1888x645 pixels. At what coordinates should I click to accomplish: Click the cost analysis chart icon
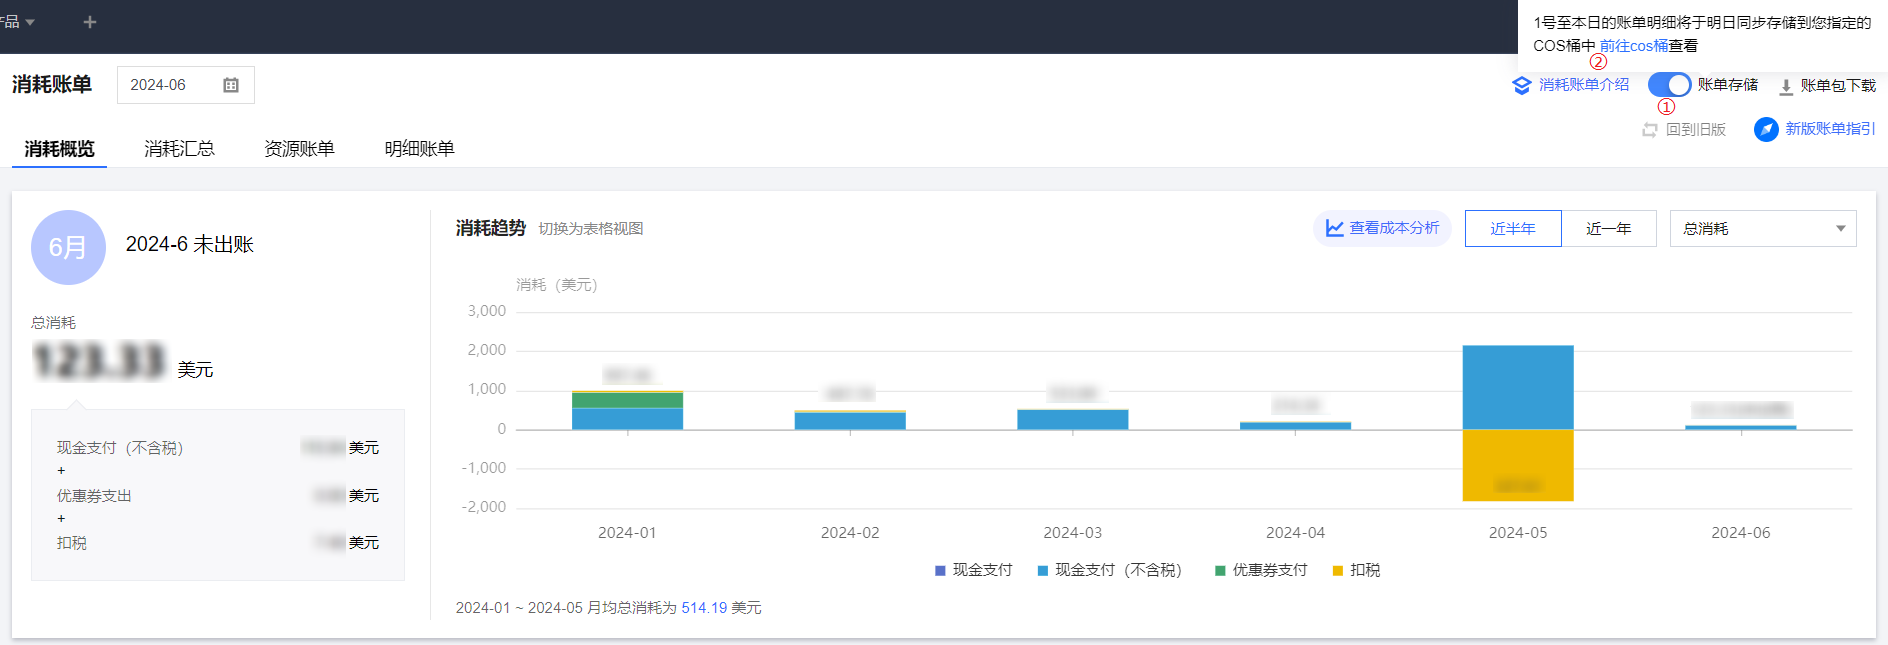(x=1334, y=228)
